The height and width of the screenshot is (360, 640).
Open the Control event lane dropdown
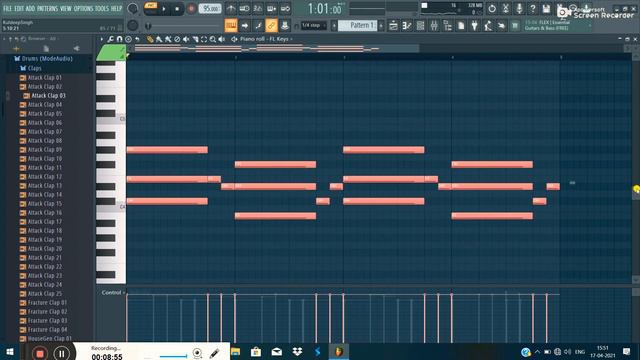pos(113,293)
